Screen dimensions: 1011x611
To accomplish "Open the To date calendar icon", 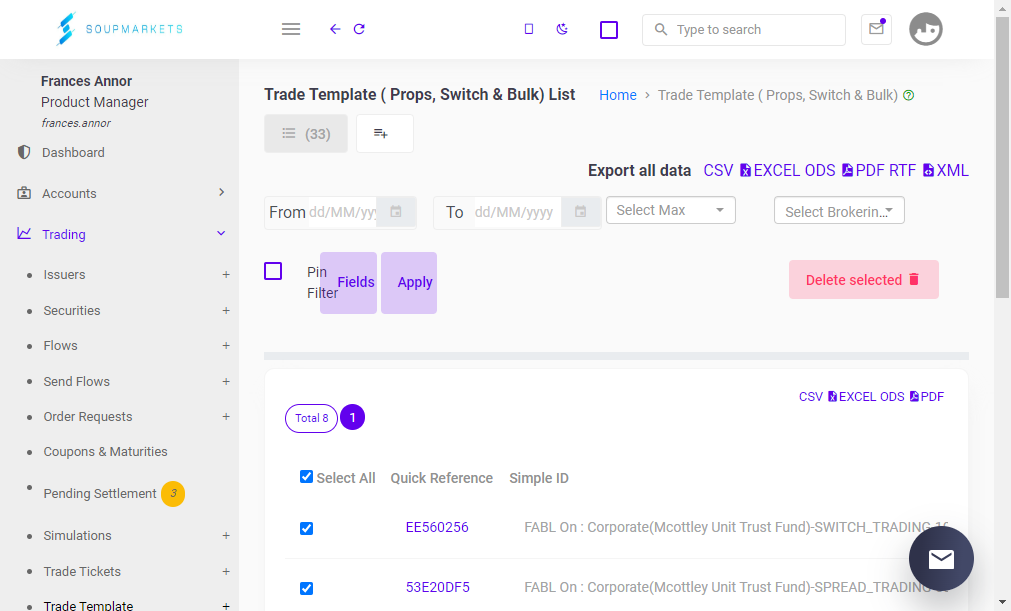I will (x=580, y=212).
